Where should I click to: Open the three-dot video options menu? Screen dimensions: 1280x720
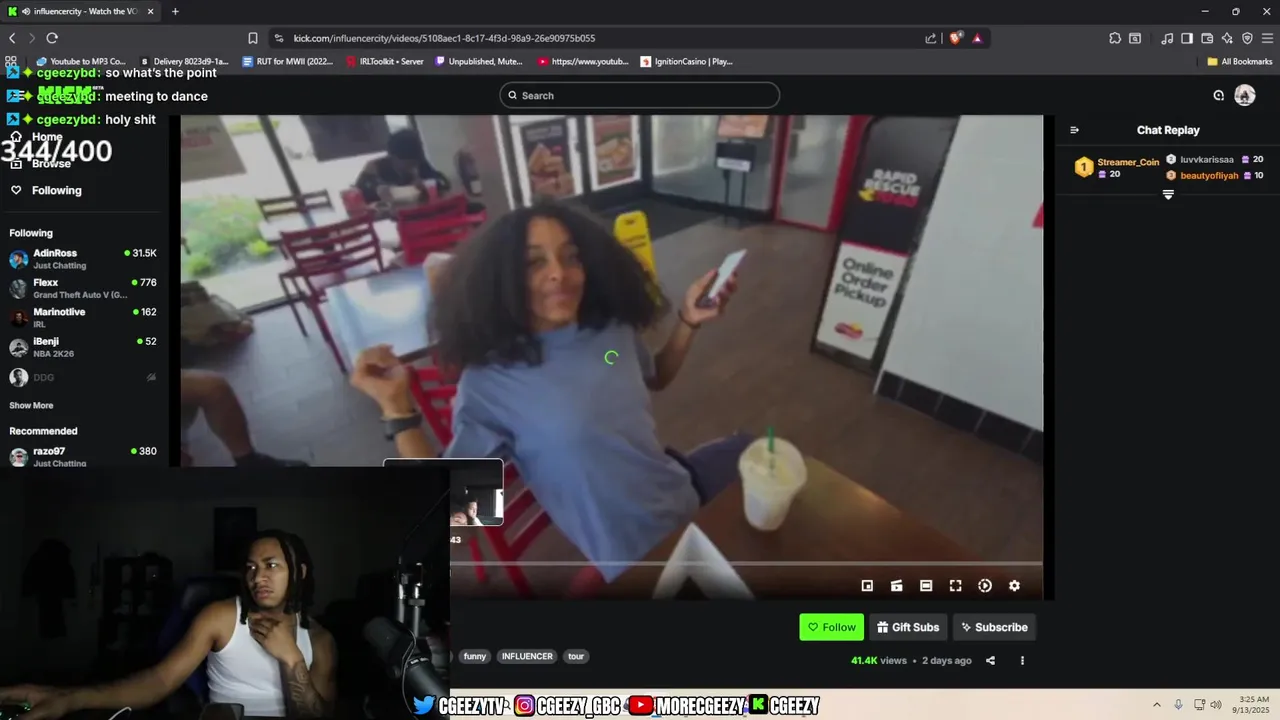(1022, 660)
